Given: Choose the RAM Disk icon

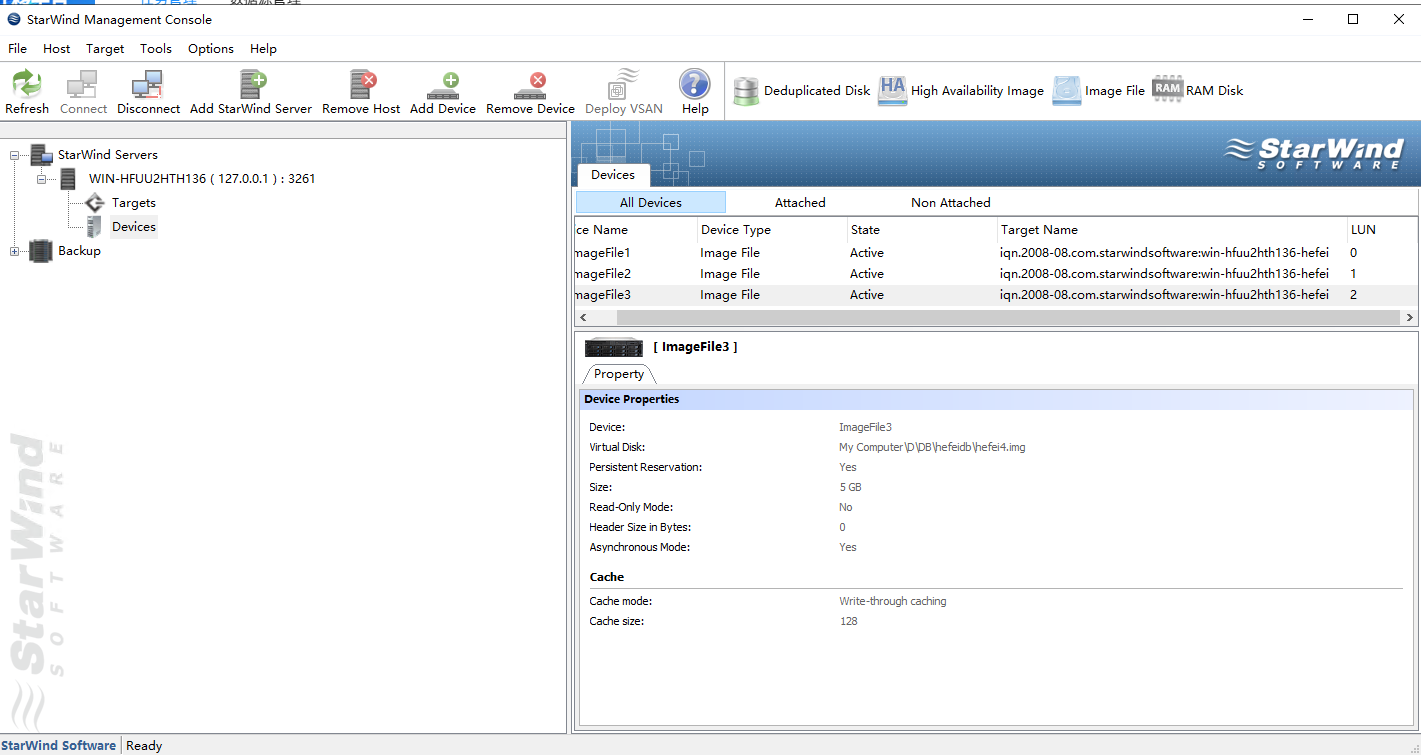Looking at the screenshot, I should [x=1167, y=88].
